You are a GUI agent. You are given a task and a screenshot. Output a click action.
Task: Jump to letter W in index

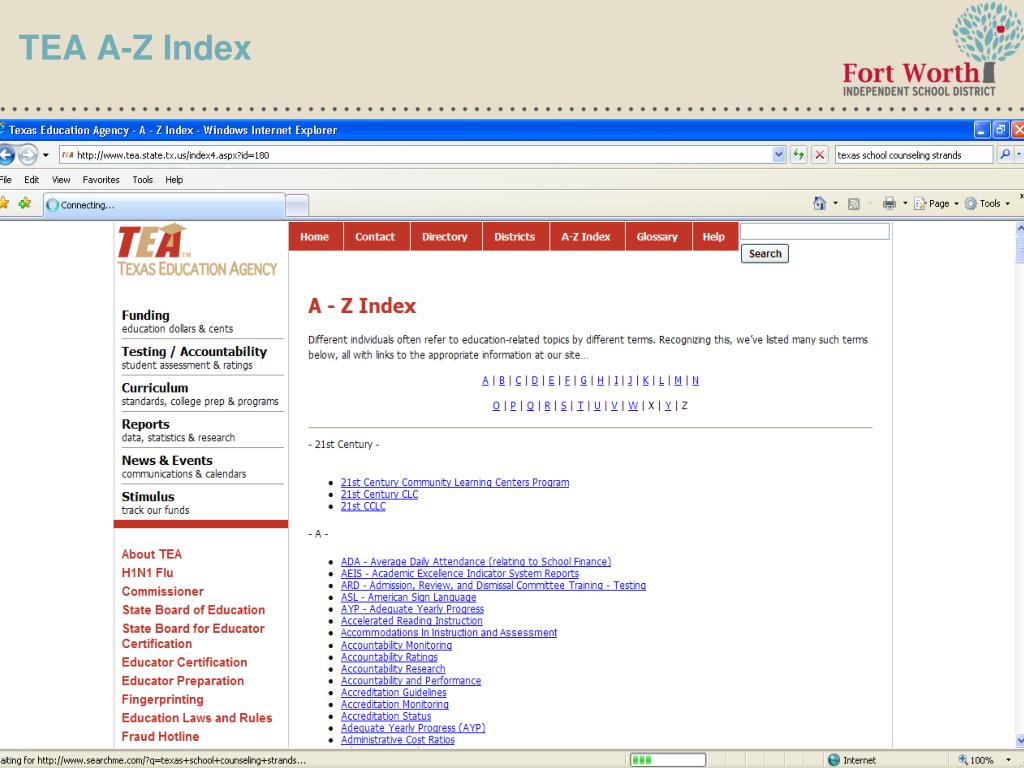coord(633,406)
